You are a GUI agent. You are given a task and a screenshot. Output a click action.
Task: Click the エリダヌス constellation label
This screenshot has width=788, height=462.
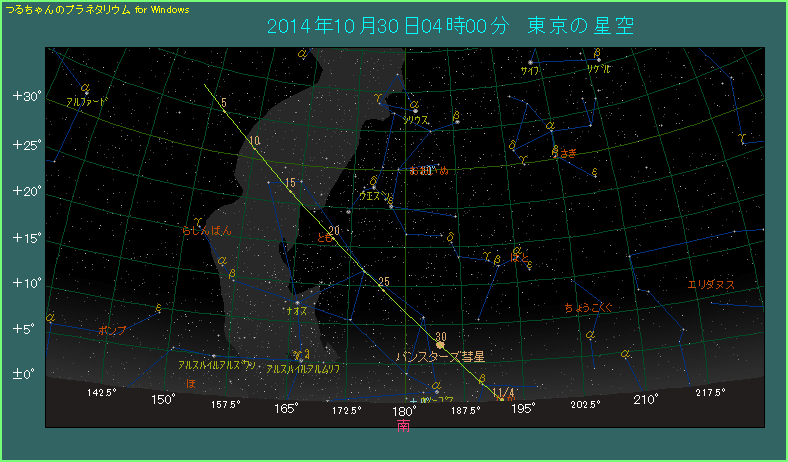pos(711,285)
